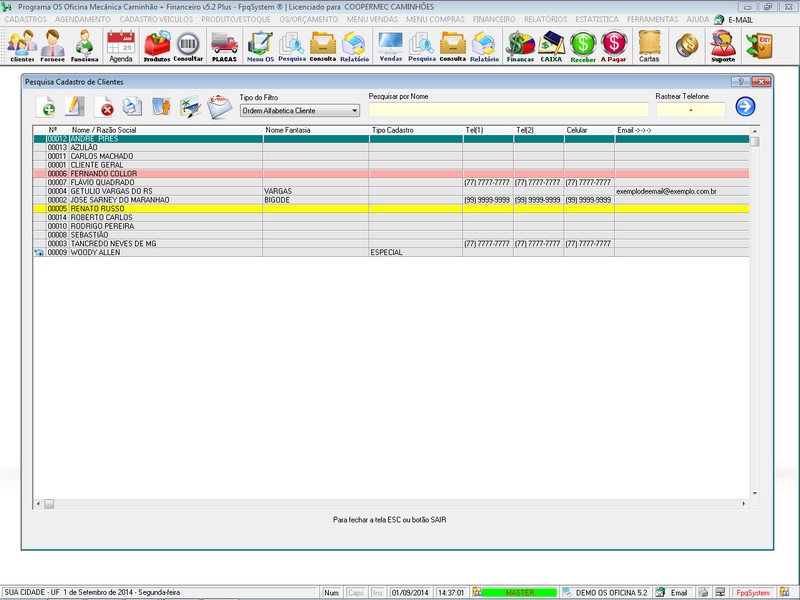Open the MENU COMPRAS menu
The height and width of the screenshot is (600, 800).
[x=435, y=19]
